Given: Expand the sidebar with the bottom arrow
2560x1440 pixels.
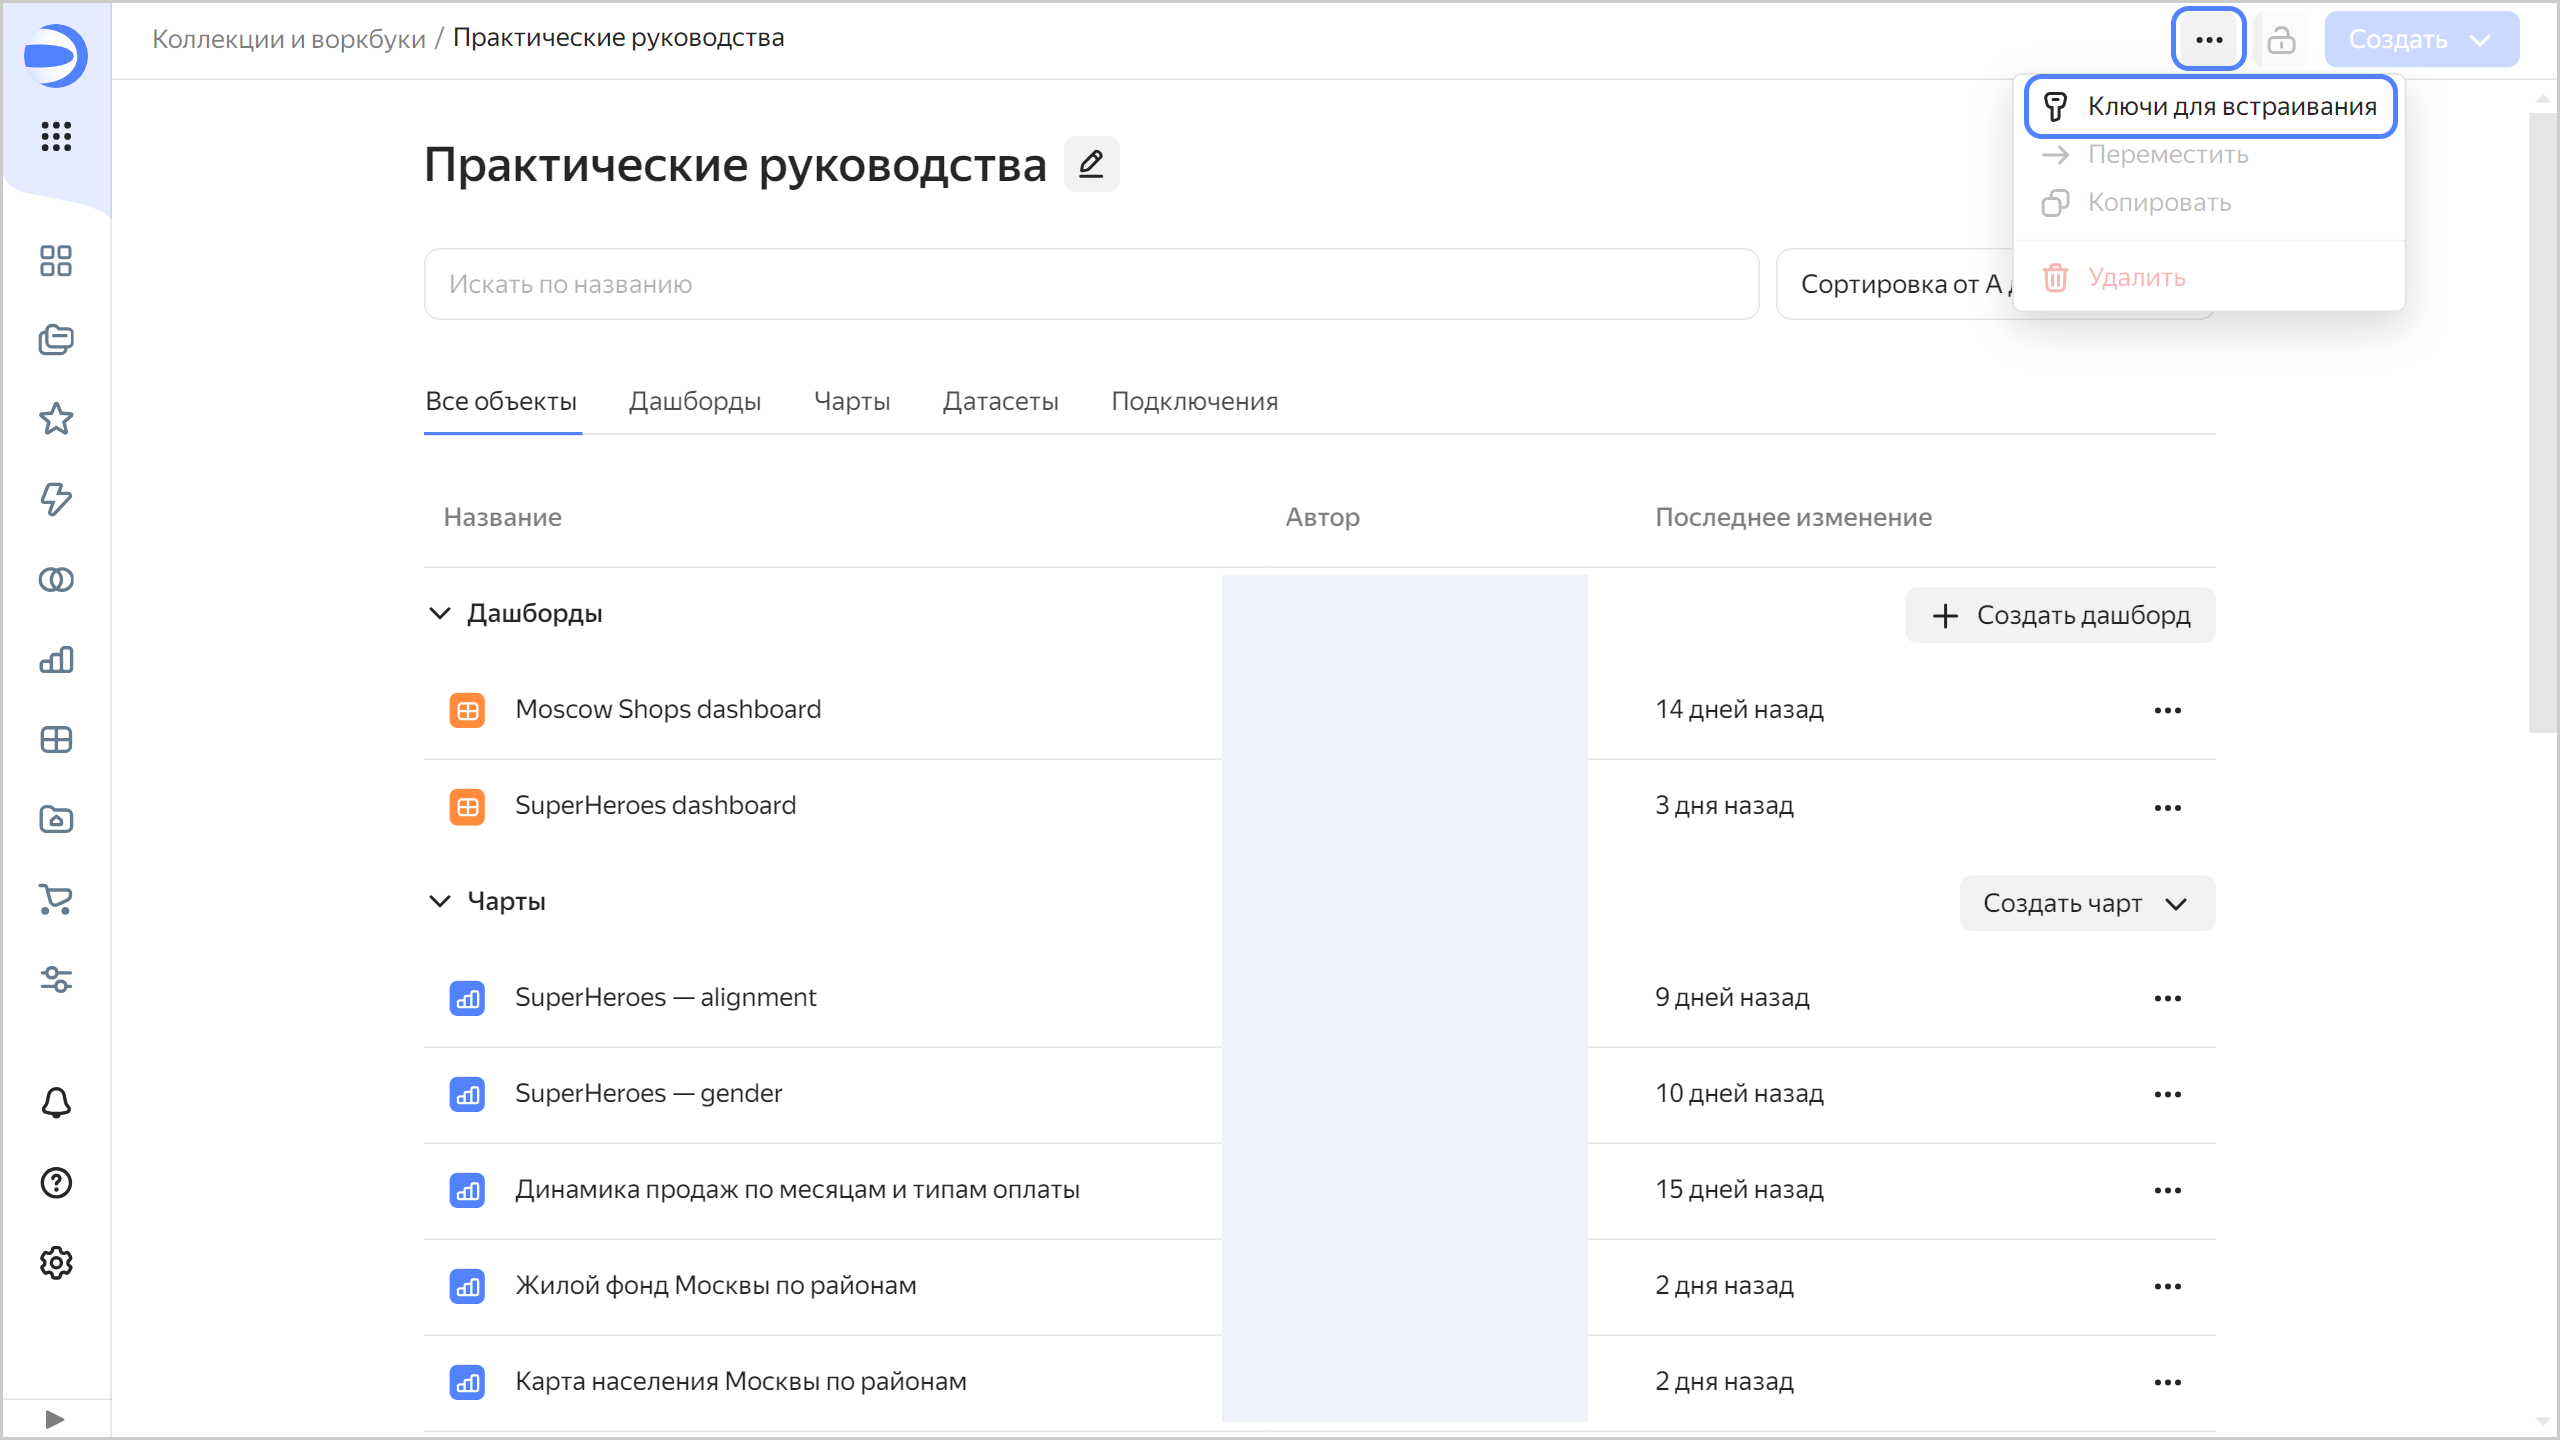Looking at the screenshot, I should click(55, 1419).
